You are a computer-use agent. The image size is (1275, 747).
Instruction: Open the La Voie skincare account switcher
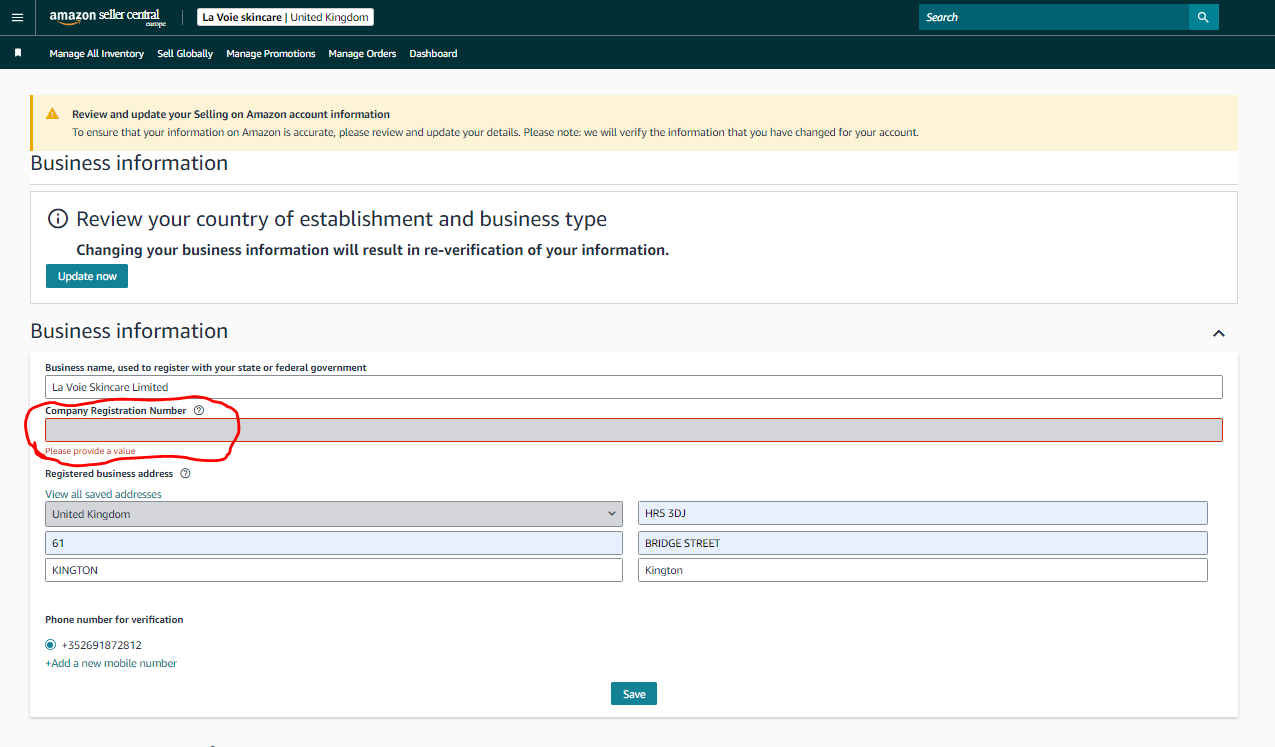click(285, 17)
